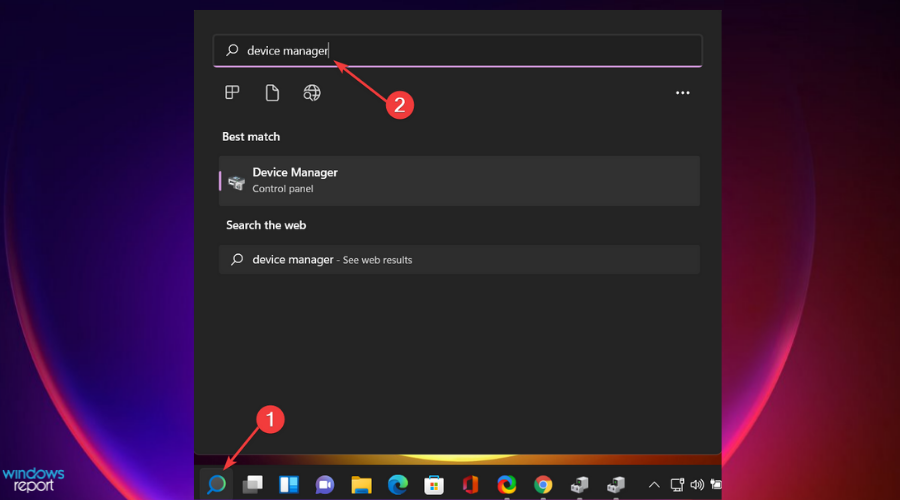
Task: Filter search results by Documents
Action: [x=272, y=92]
